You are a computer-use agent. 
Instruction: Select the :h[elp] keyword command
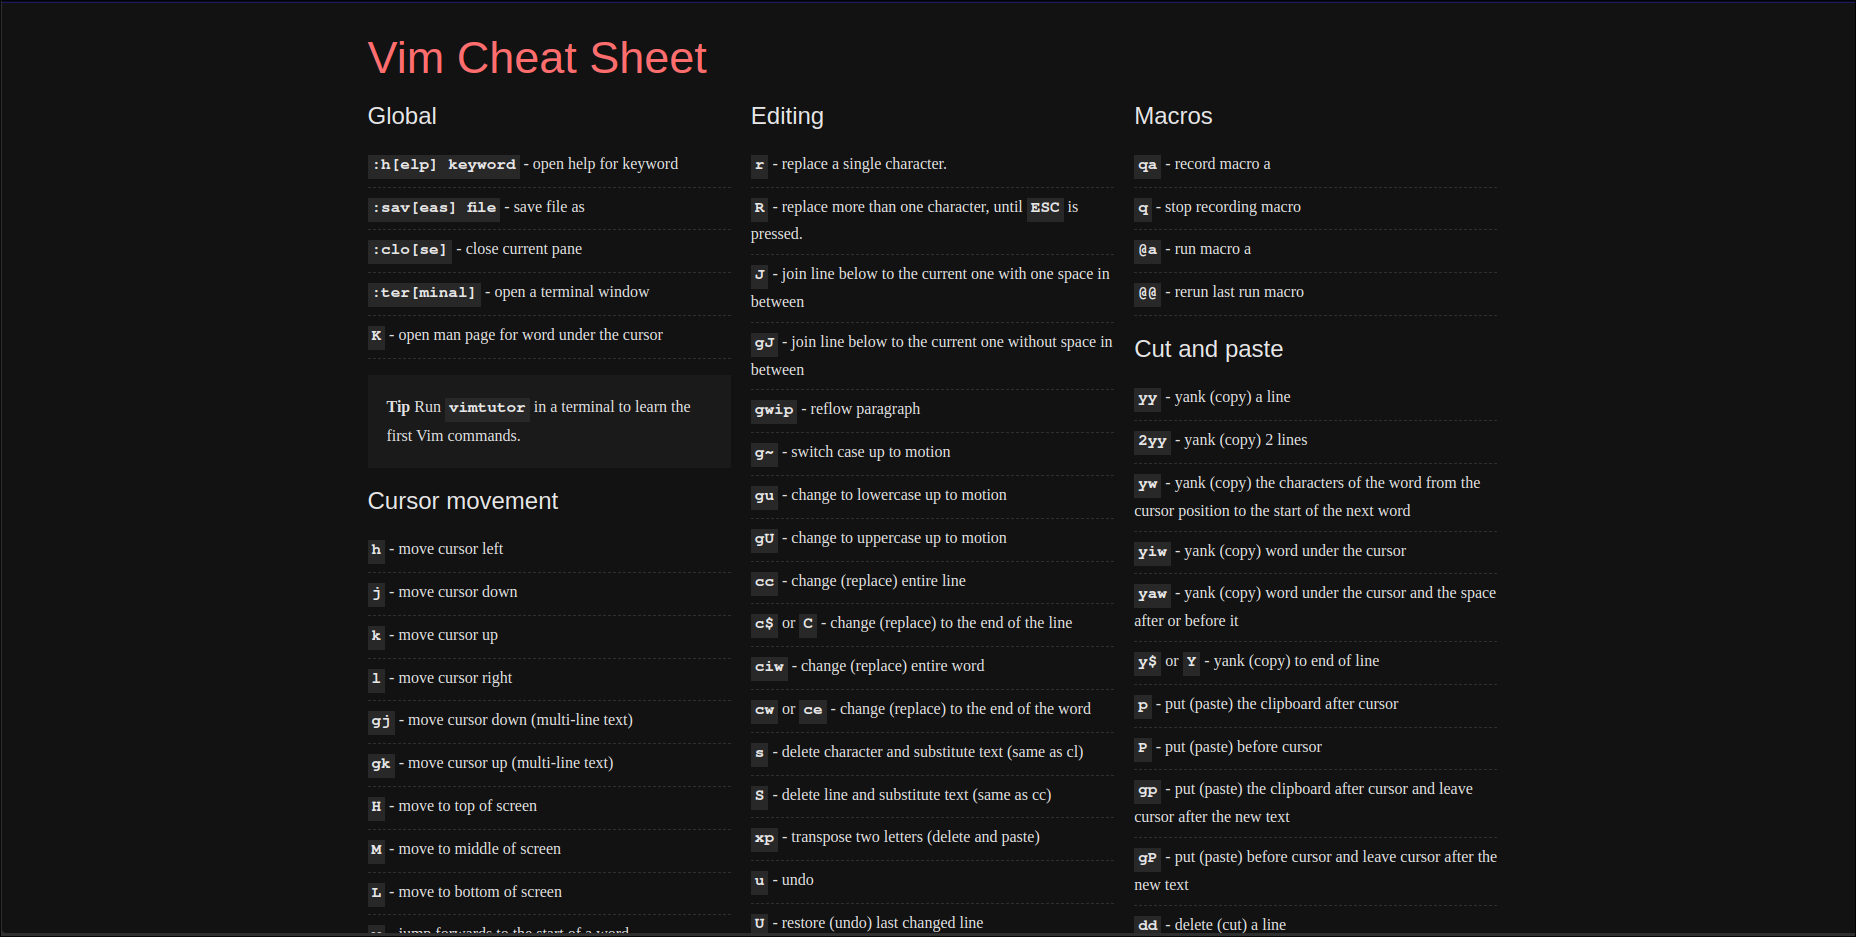[444, 165]
